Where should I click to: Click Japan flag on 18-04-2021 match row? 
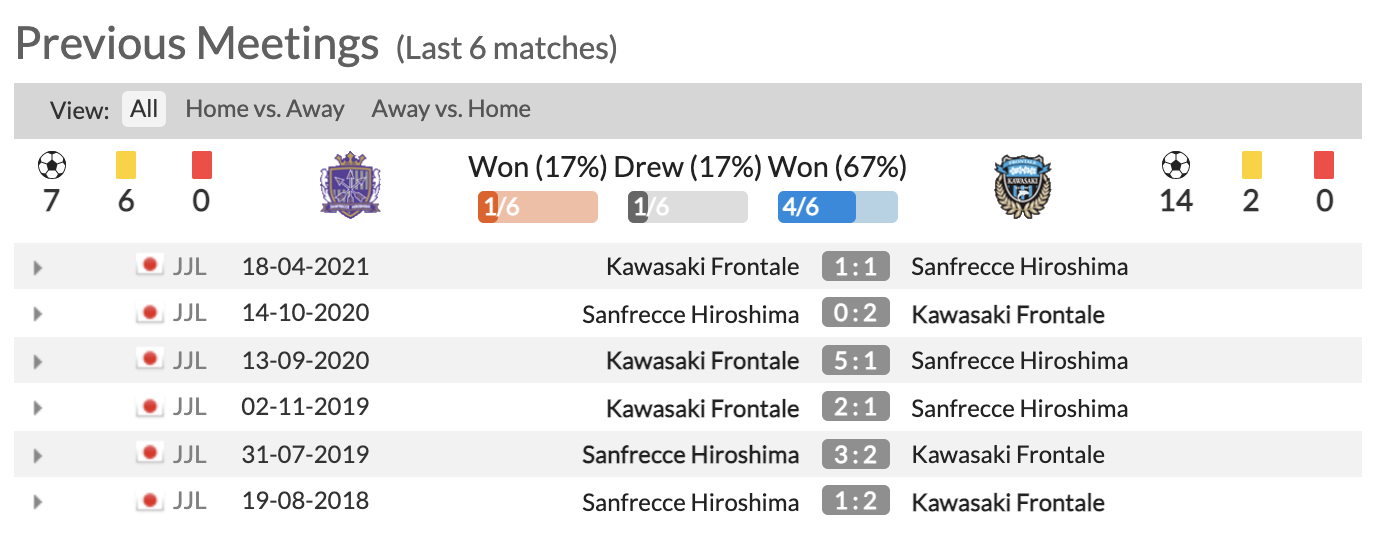(150, 266)
